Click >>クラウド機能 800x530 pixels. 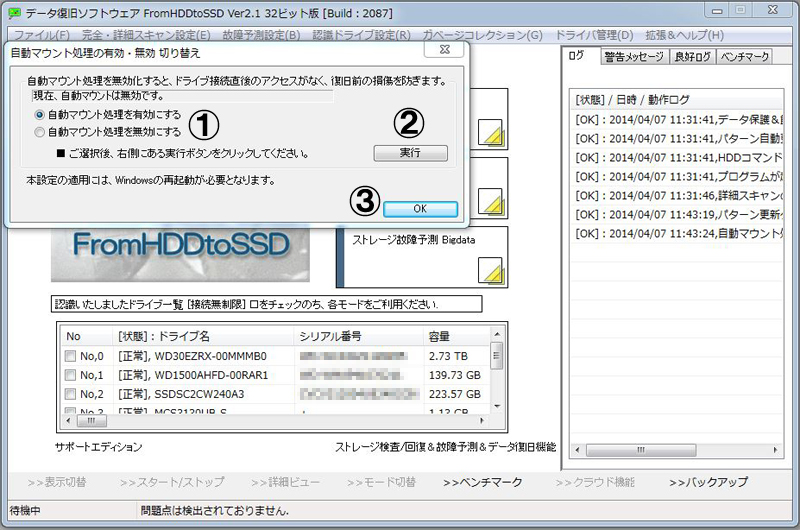tap(595, 483)
